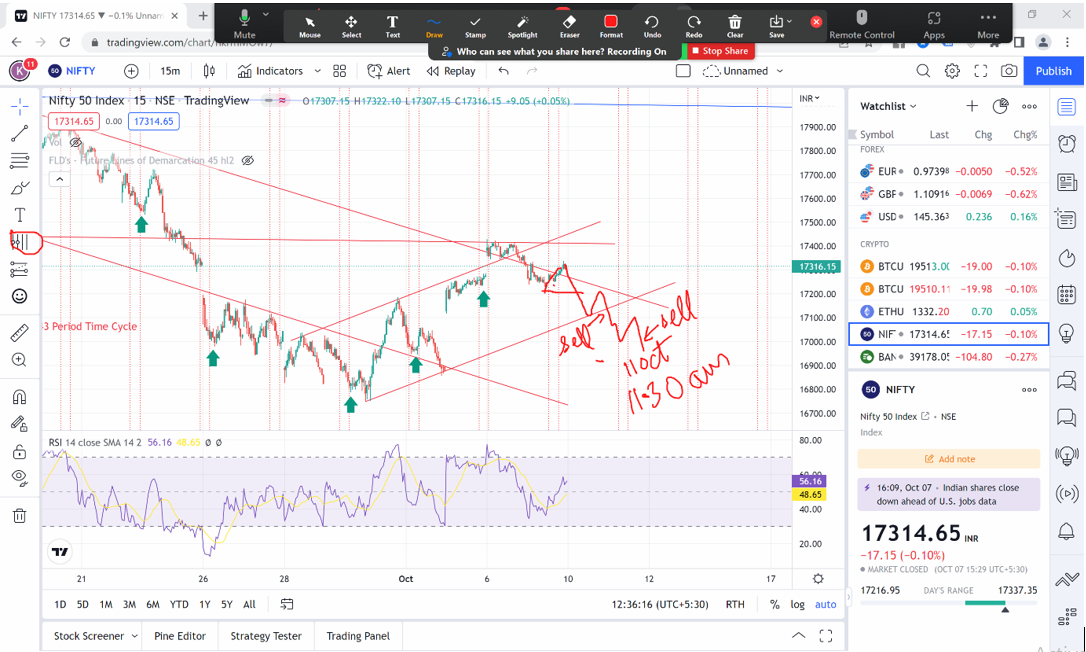Activate the Zoom Draw tool
The width and height of the screenshot is (1086, 652).
pyautogui.click(x=434, y=26)
